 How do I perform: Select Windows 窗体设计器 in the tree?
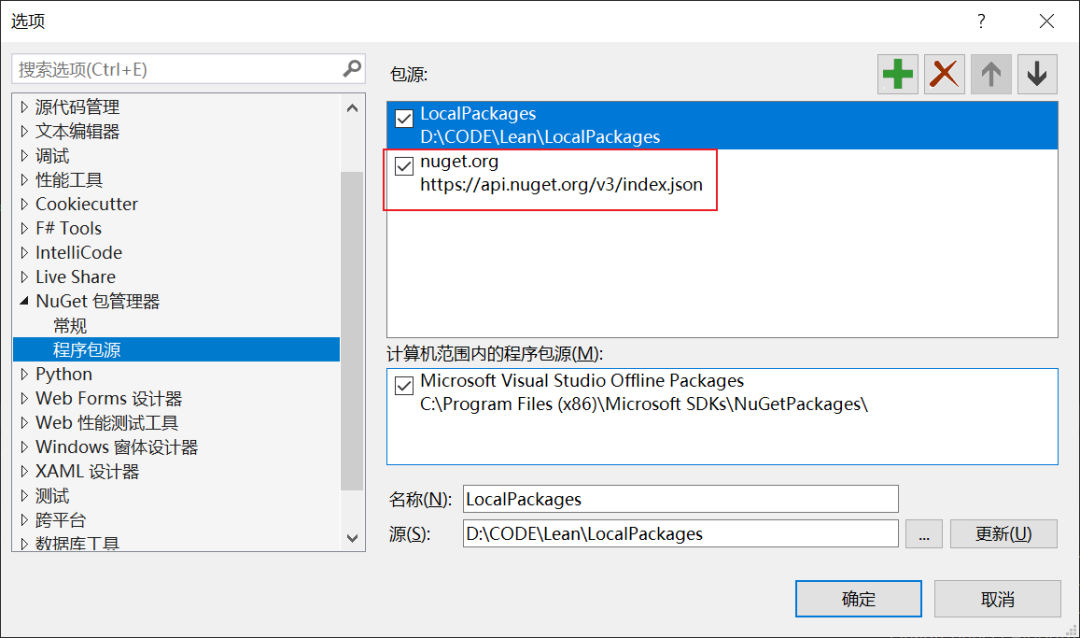coord(116,447)
